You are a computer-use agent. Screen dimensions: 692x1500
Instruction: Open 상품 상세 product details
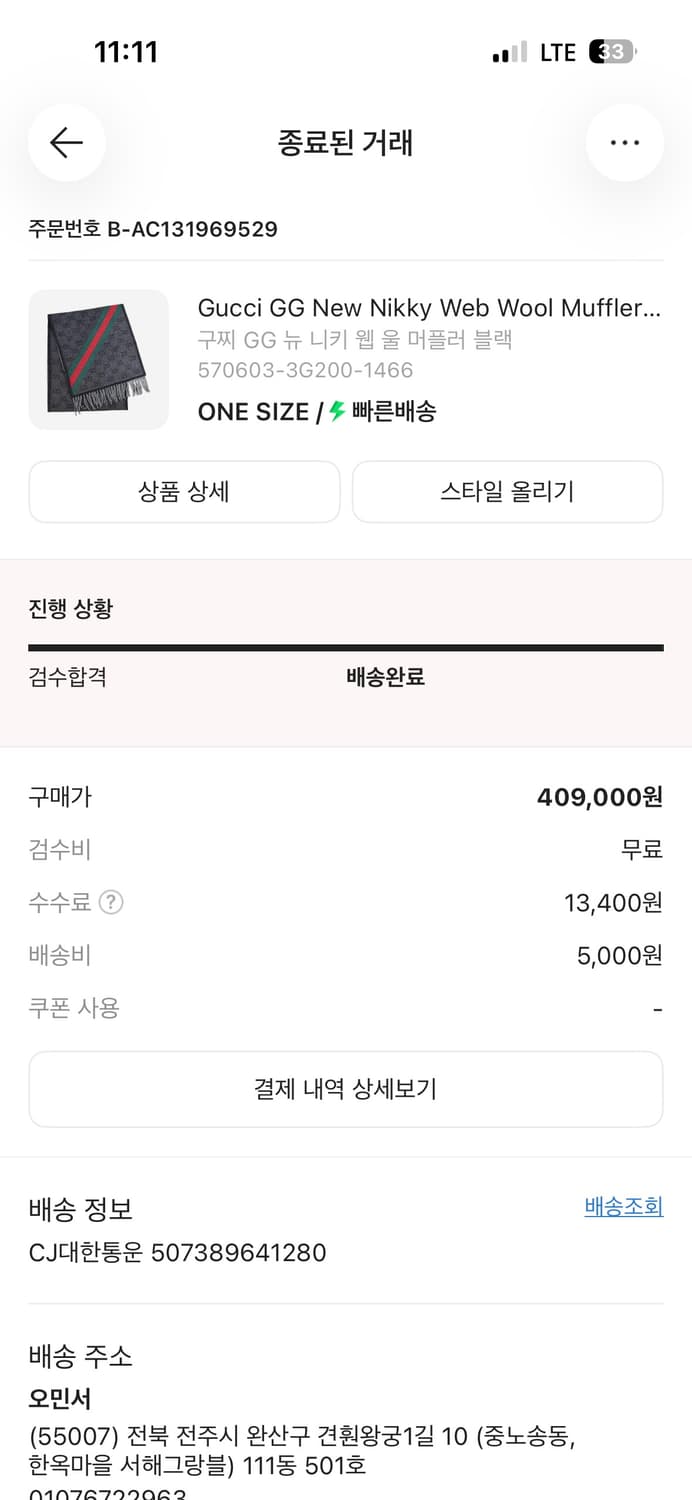pos(184,491)
